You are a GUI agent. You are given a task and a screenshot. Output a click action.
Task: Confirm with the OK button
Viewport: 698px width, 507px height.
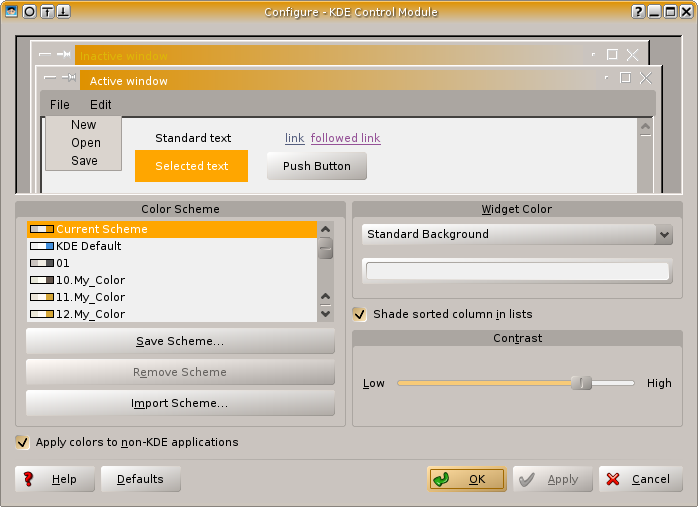[467, 479]
